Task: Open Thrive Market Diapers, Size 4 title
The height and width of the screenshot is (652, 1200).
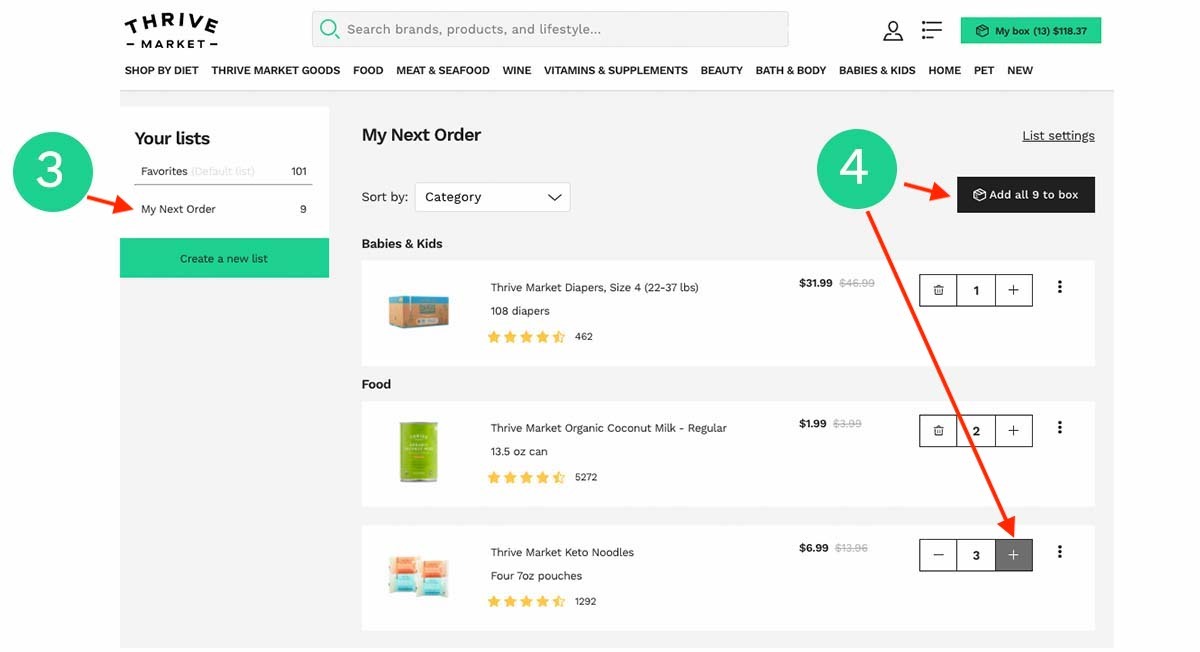Action: pyautogui.click(x=594, y=288)
